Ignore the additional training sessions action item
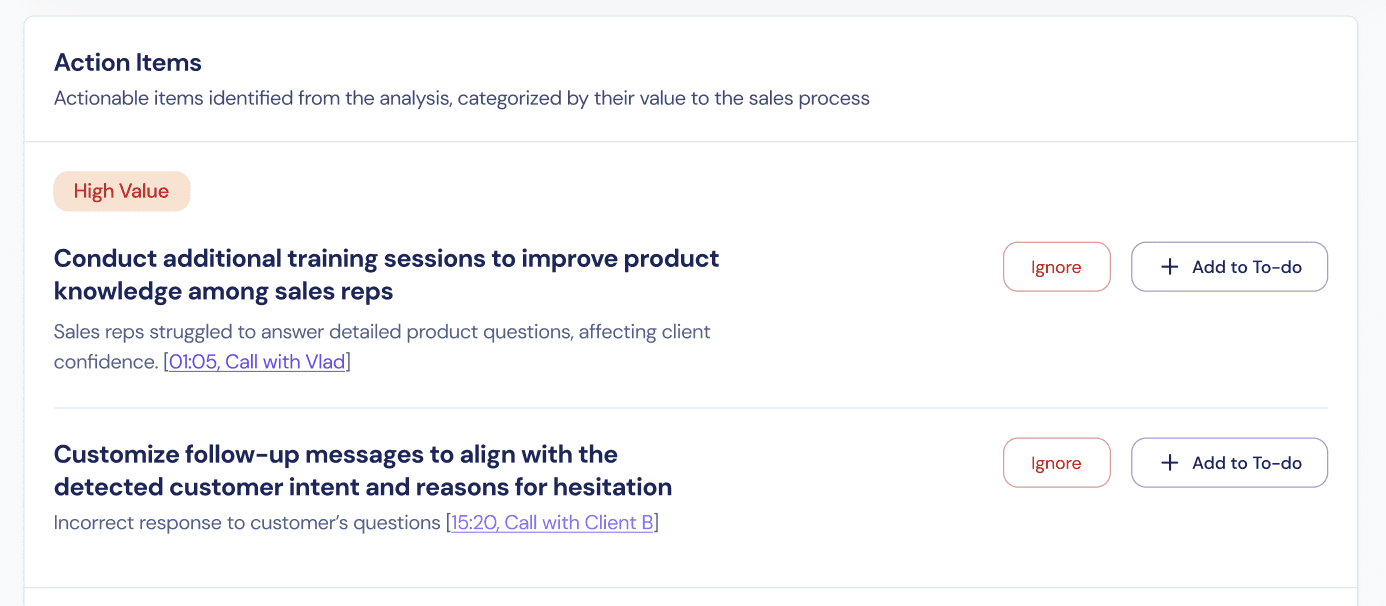Image resolution: width=1386 pixels, height=606 pixels. pyautogui.click(x=1056, y=267)
